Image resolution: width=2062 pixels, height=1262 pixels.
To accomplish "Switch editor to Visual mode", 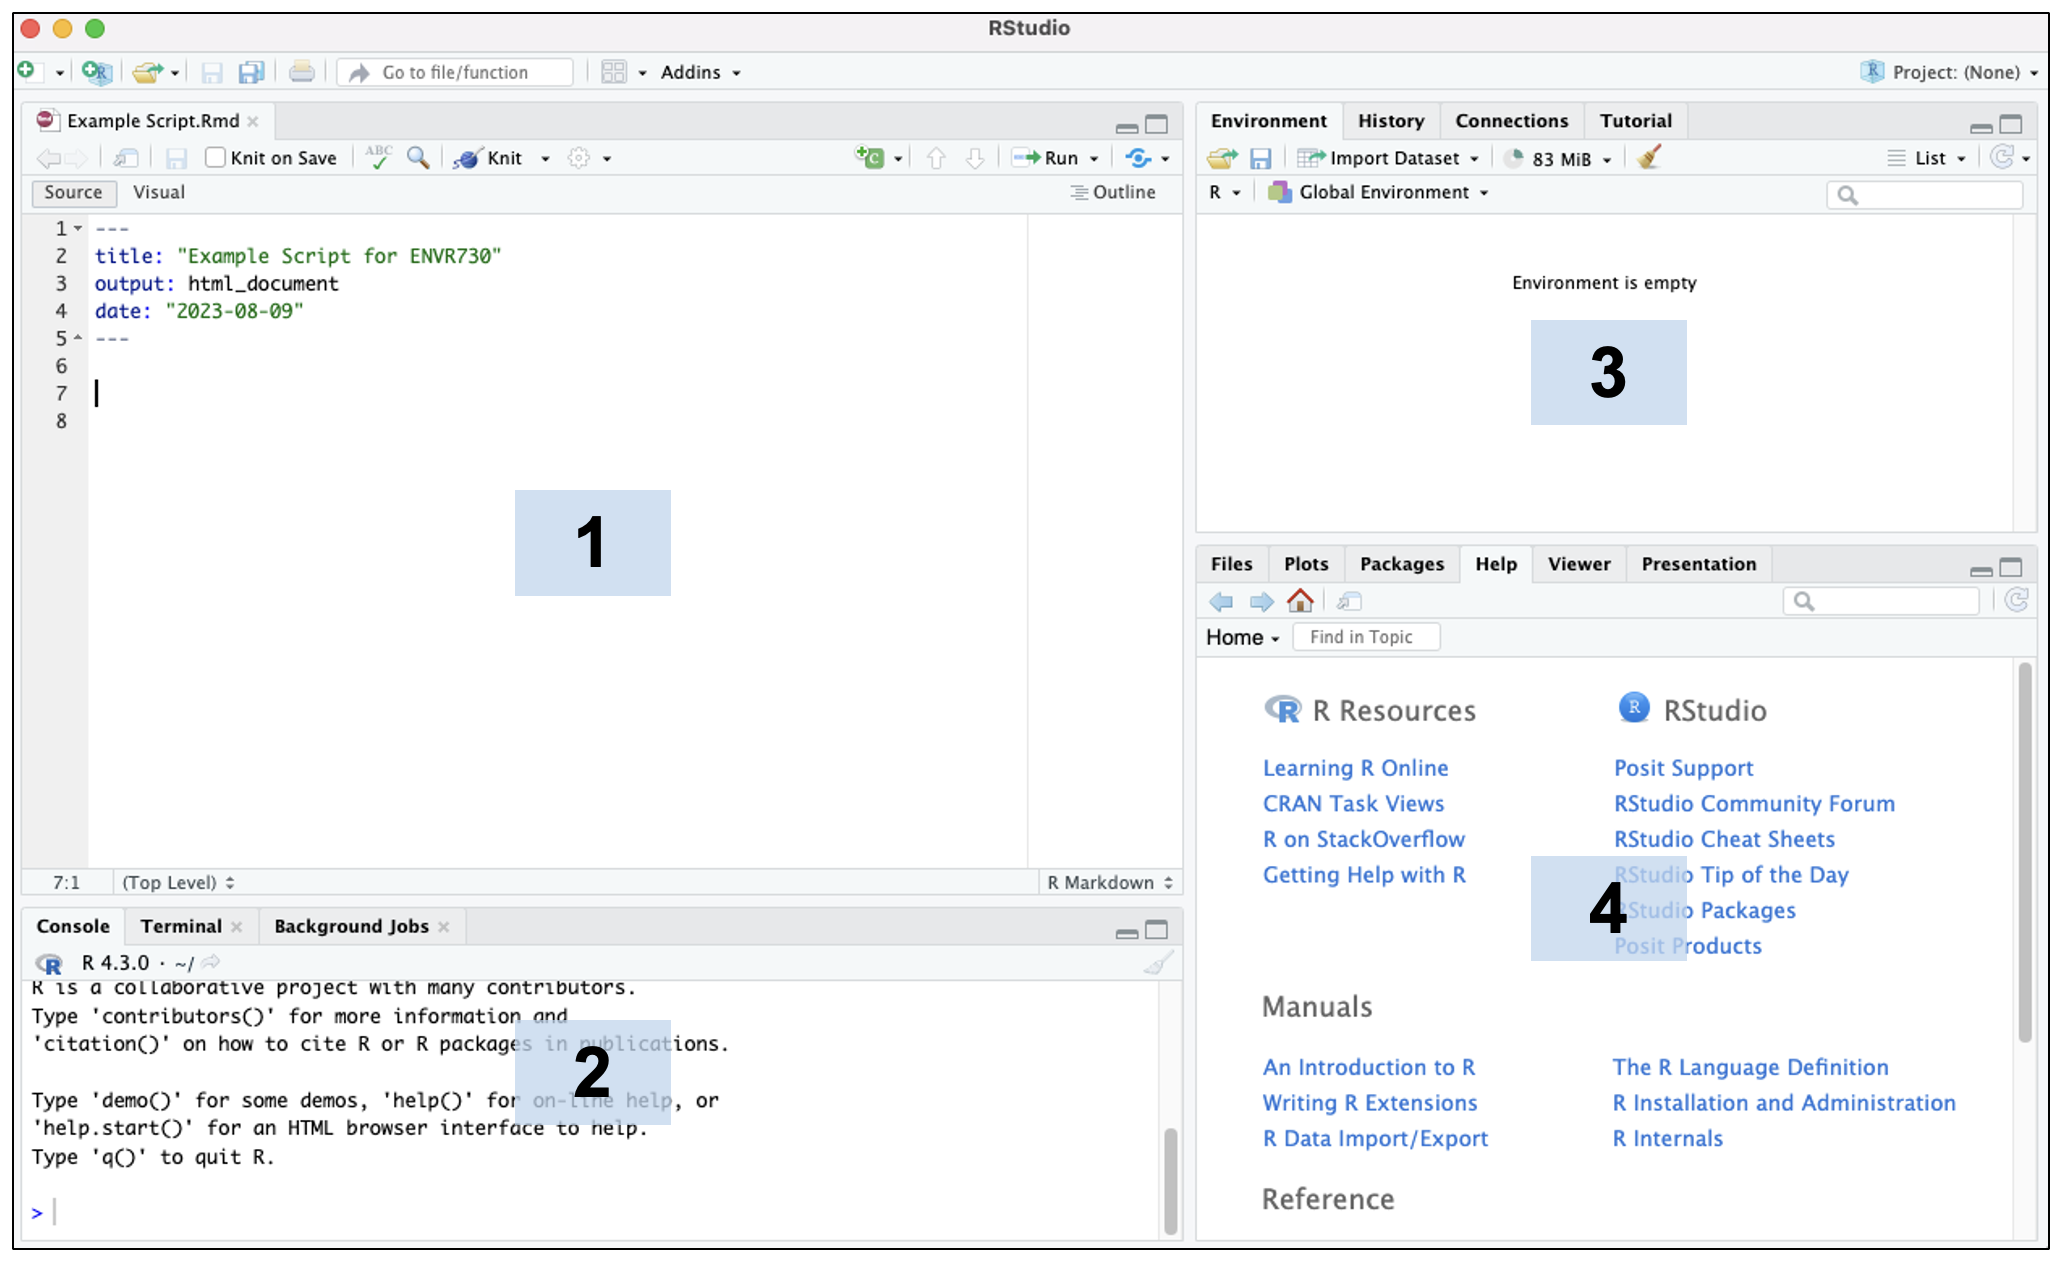I will (x=159, y=192).
